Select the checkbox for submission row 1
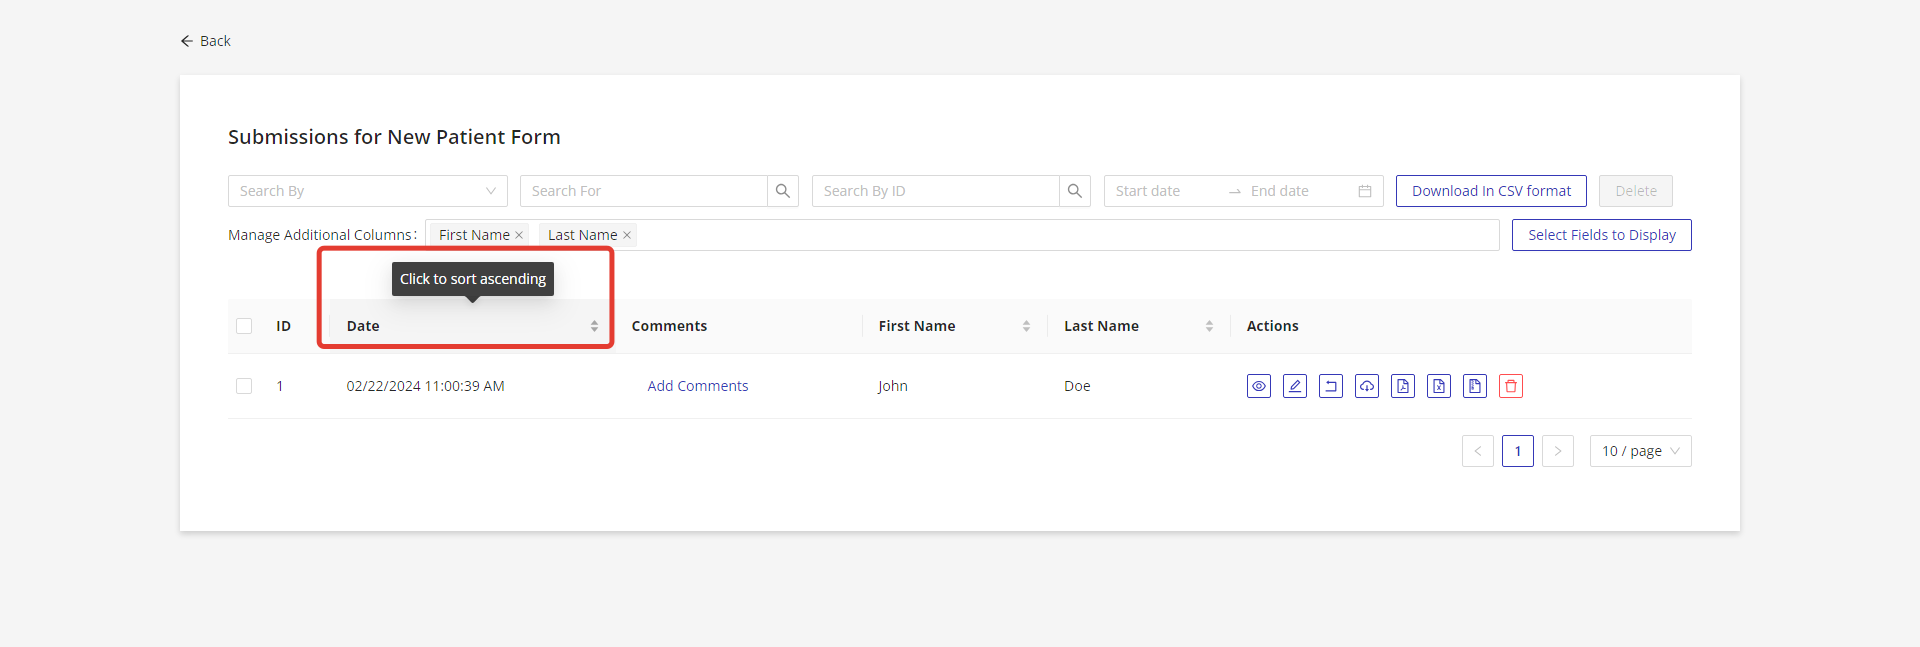 [244, 386]
